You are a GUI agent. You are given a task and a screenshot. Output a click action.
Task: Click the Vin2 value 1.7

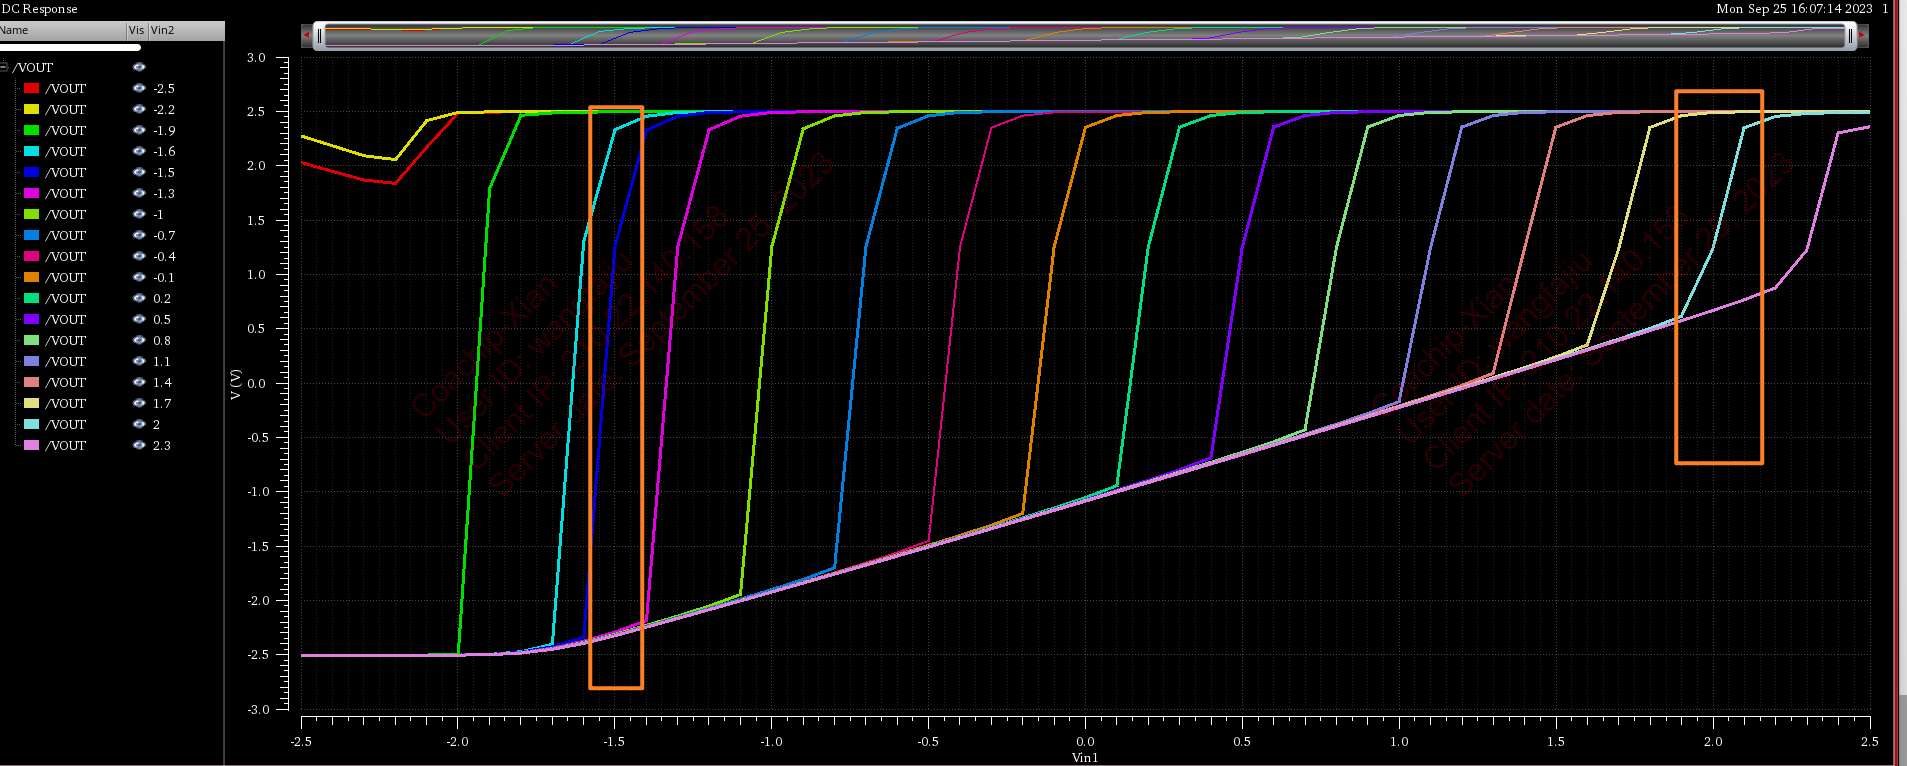162,403
